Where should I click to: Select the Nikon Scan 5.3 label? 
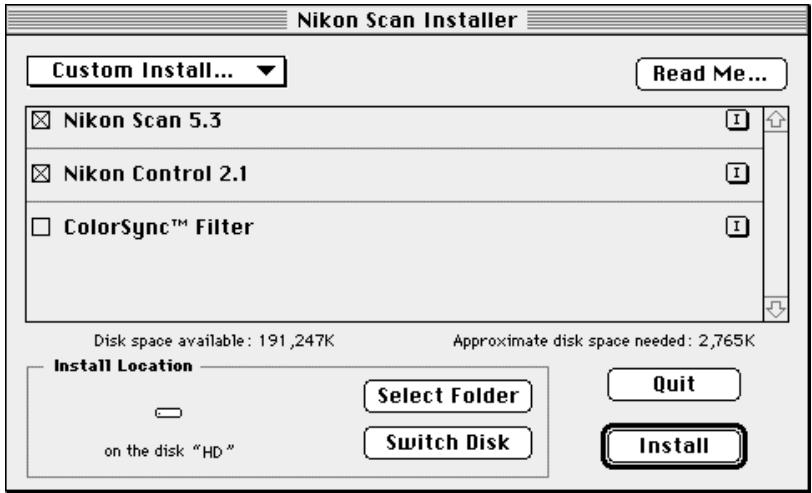pyautogui.click(x=142, y=121)
